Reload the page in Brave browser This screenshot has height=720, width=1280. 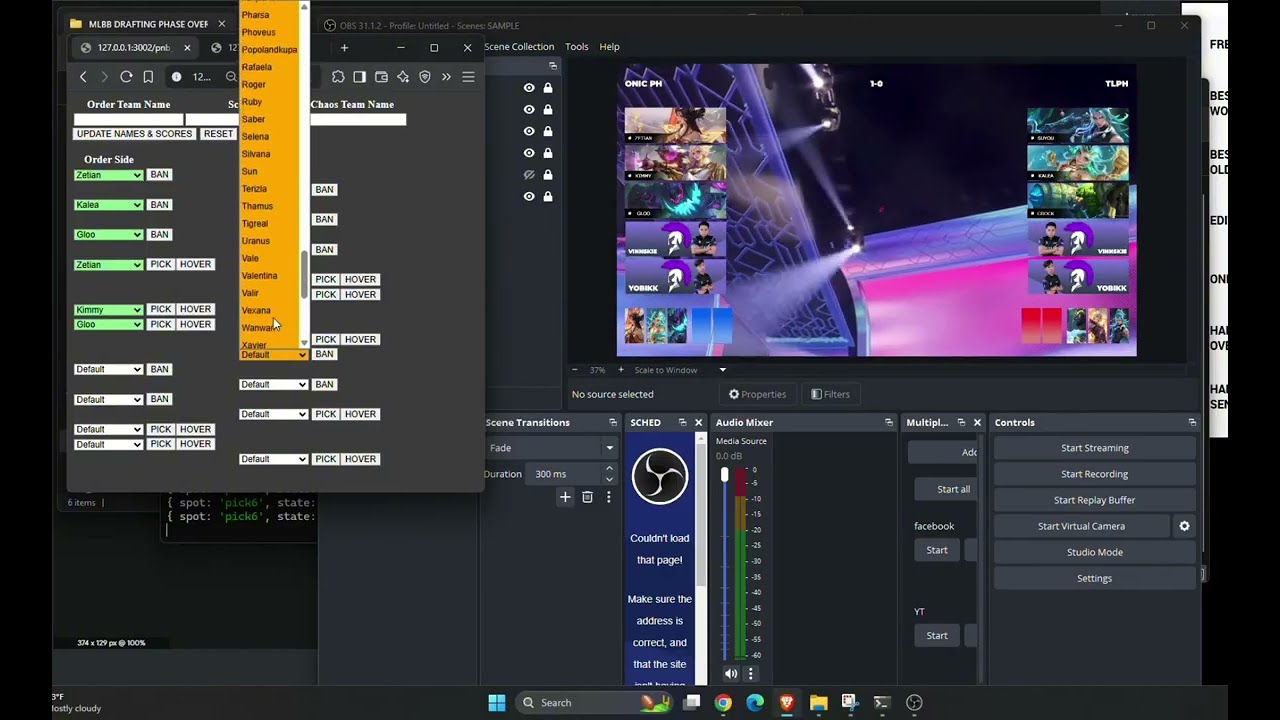126,77
